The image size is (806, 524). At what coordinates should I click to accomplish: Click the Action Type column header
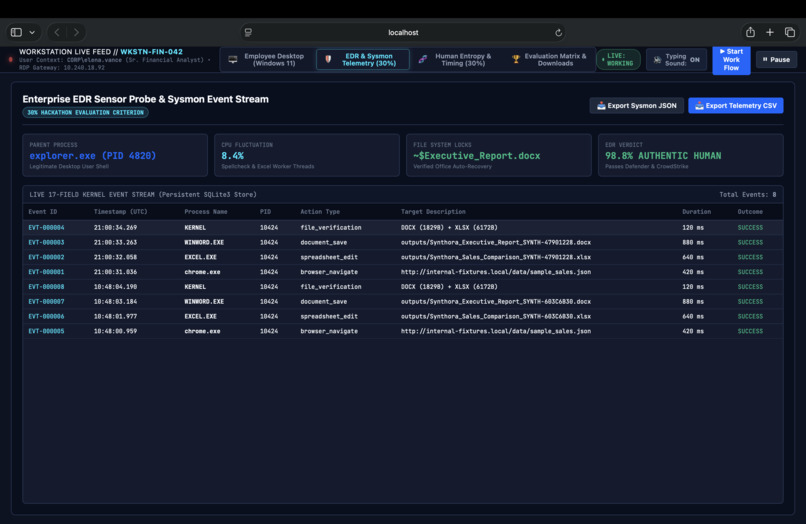(x=320, y=212)
